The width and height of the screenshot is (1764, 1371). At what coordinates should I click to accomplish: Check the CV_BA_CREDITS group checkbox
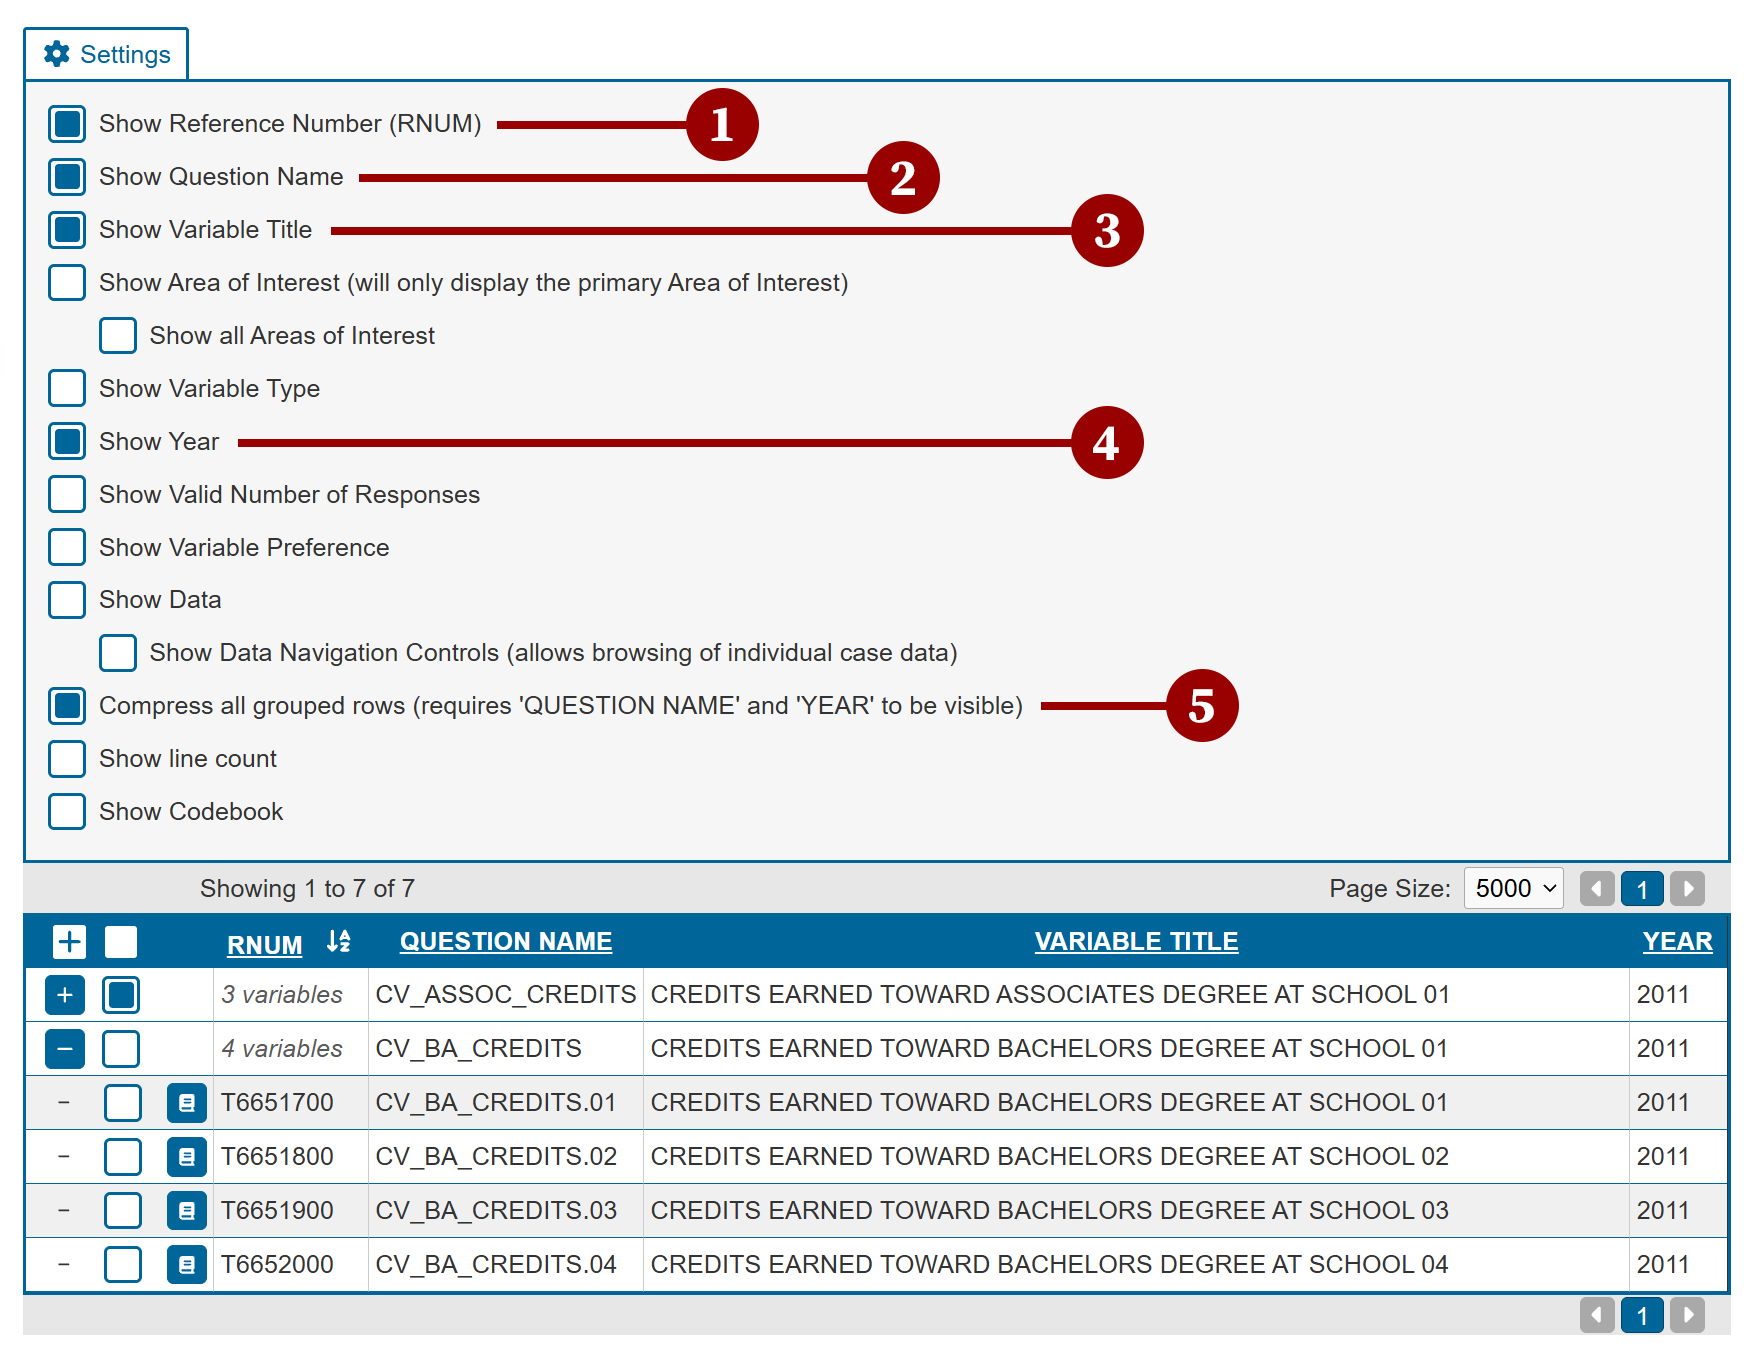[x=121, y=1049]
